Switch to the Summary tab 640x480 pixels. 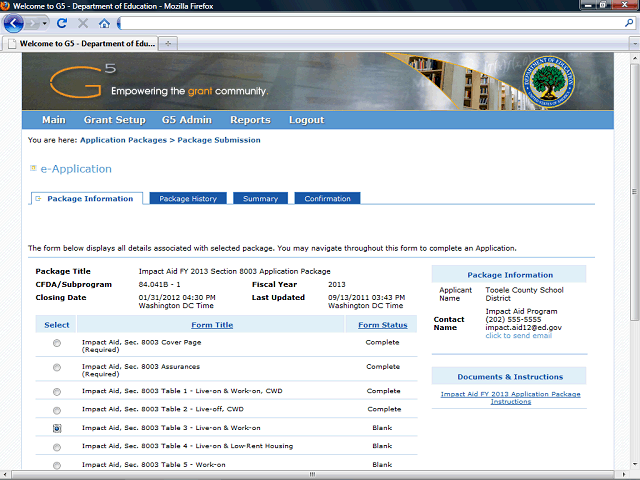tap(260, 198)
